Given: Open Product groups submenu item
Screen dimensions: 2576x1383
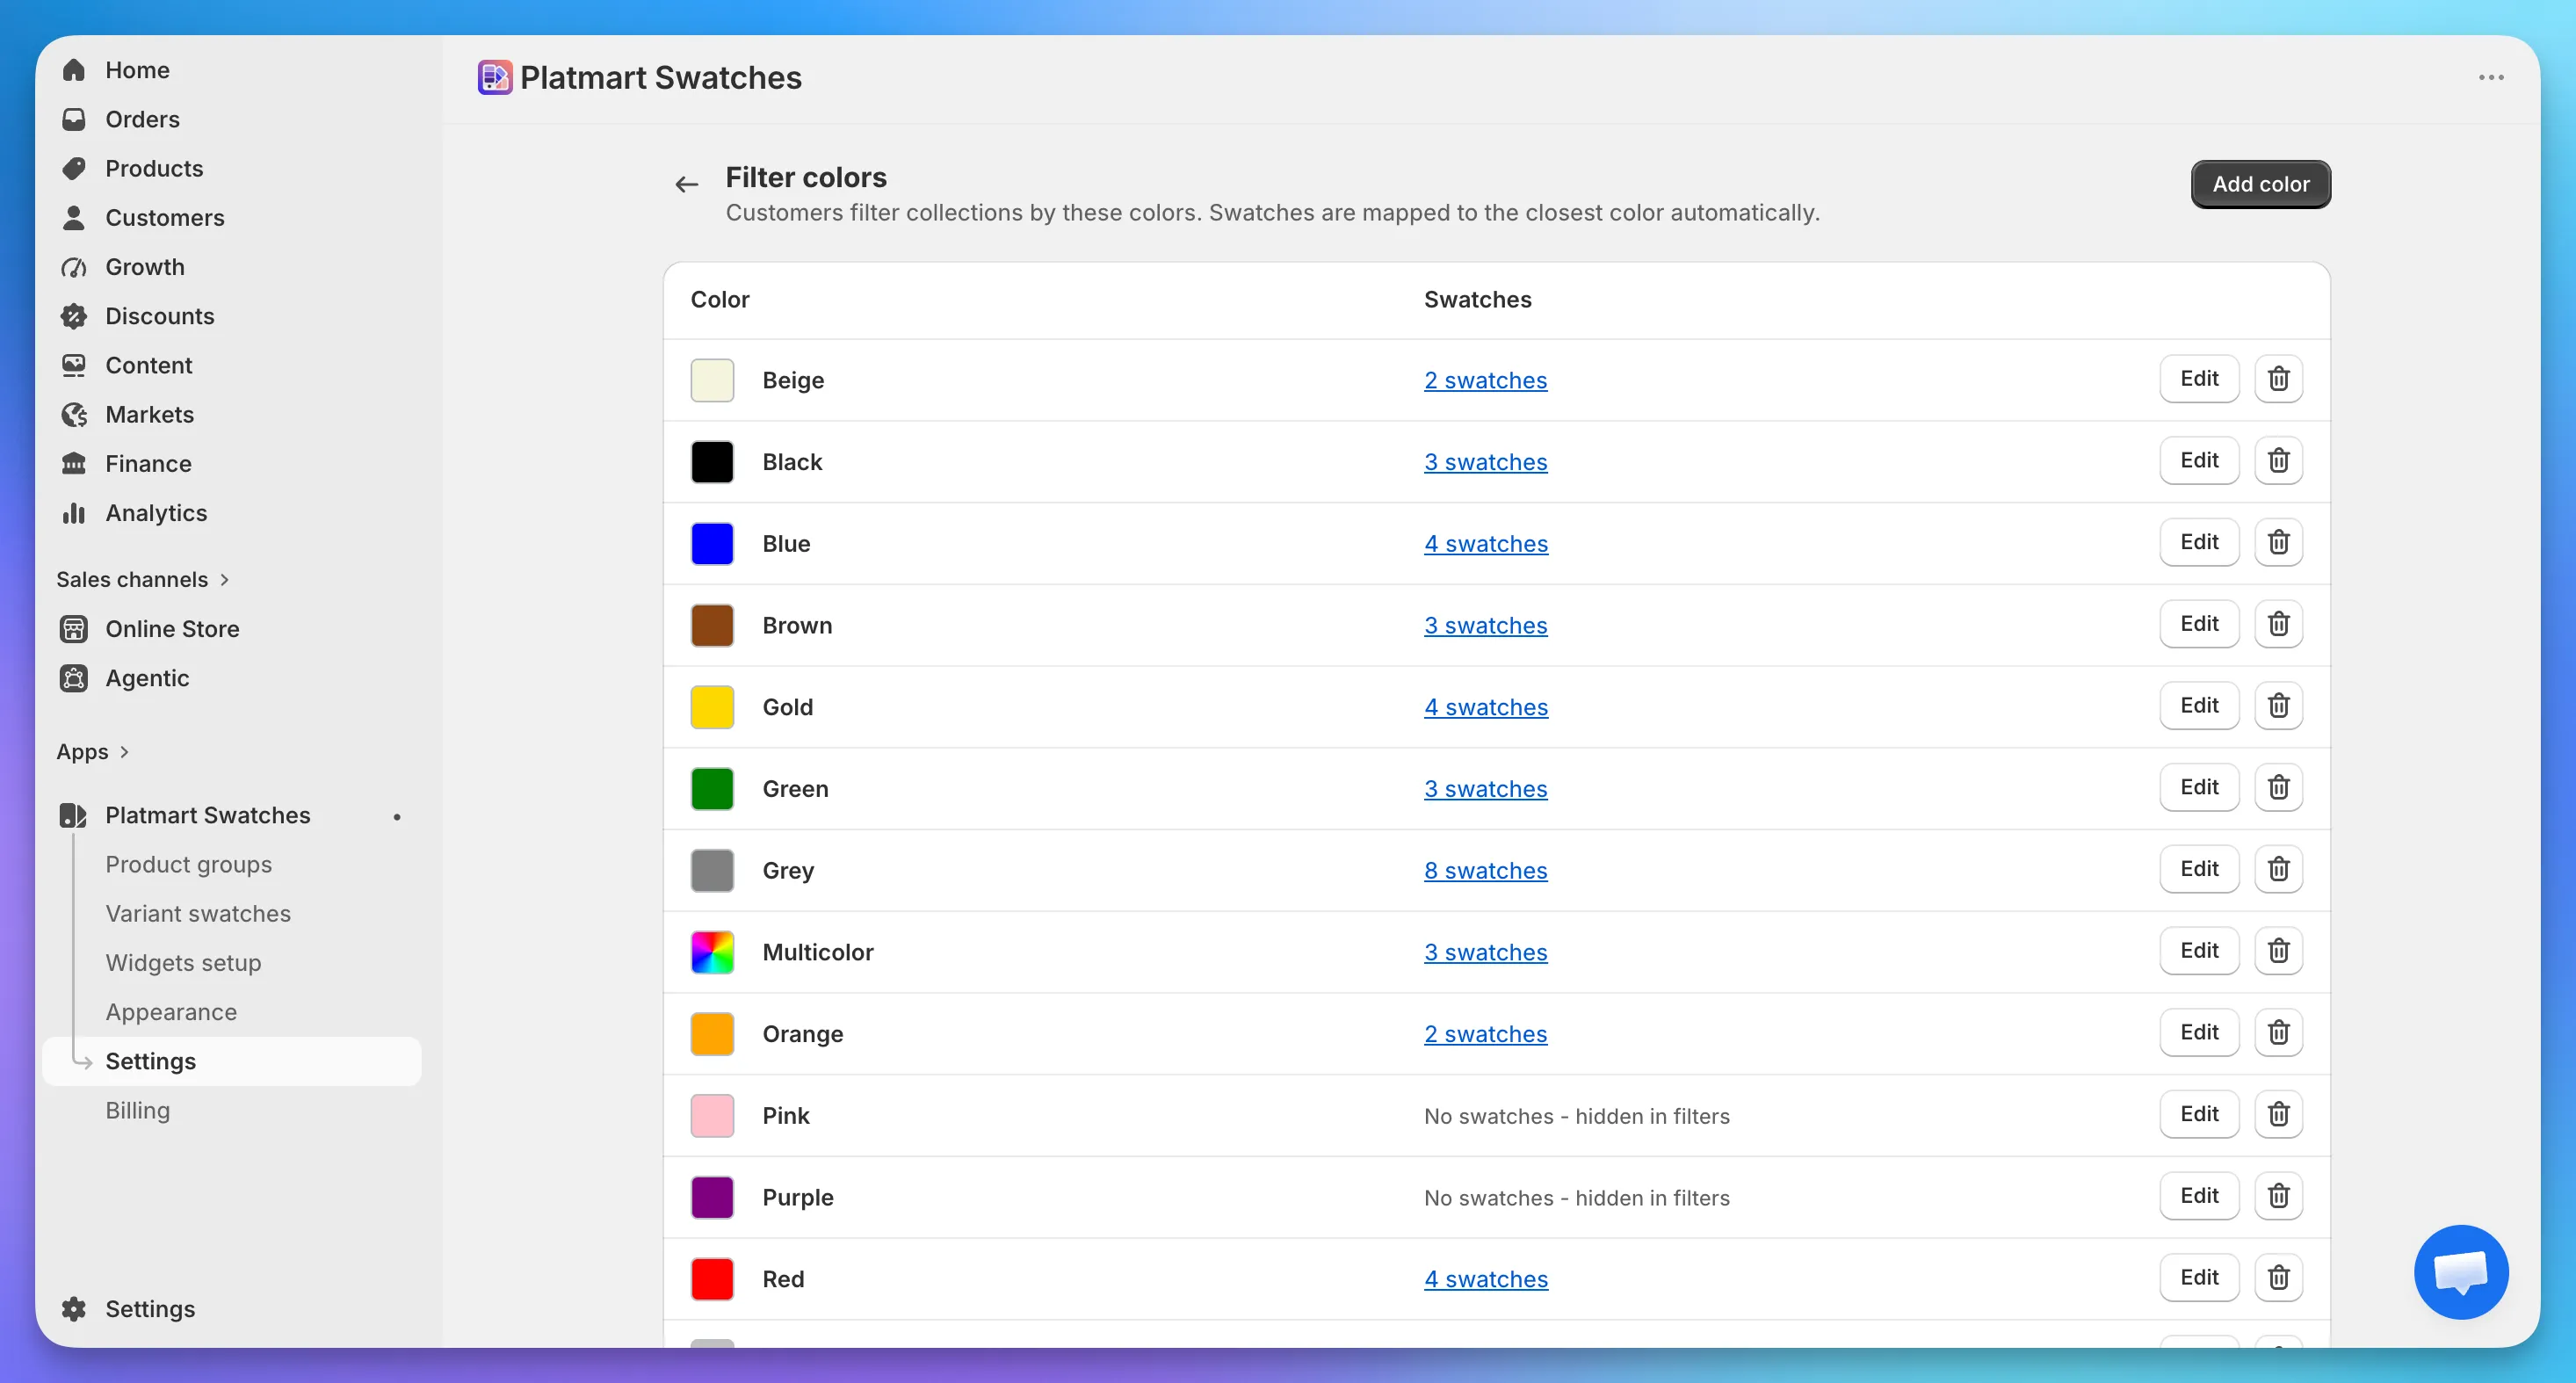Looking at the screenshot, I should [x=188, y=864].
